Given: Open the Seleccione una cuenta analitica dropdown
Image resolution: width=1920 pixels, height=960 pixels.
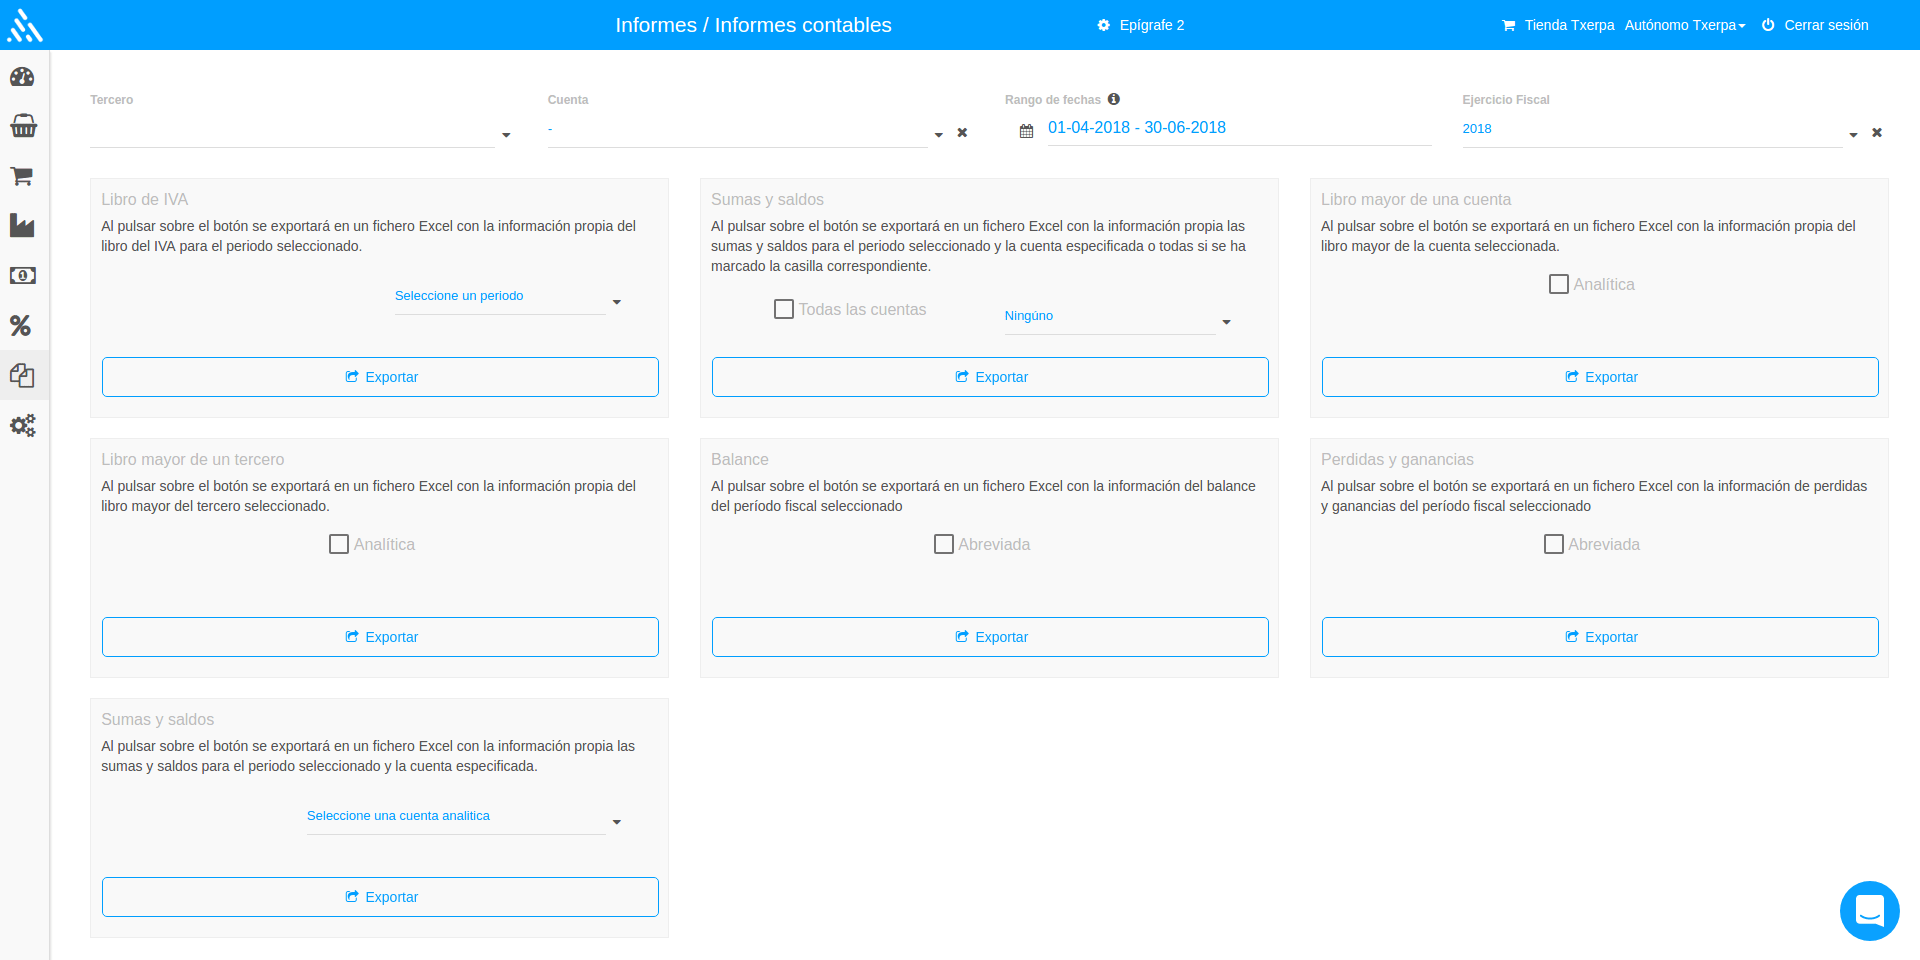Looking at the screenshot, I should [x=459, y=816].
